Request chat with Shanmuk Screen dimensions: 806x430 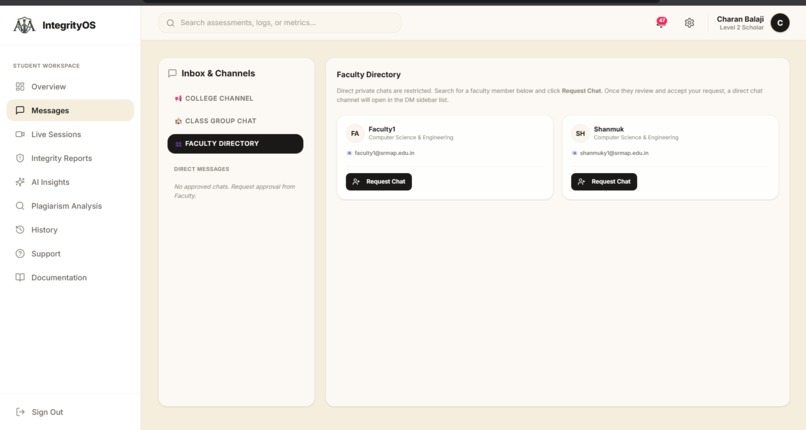[x=604, y=182]
